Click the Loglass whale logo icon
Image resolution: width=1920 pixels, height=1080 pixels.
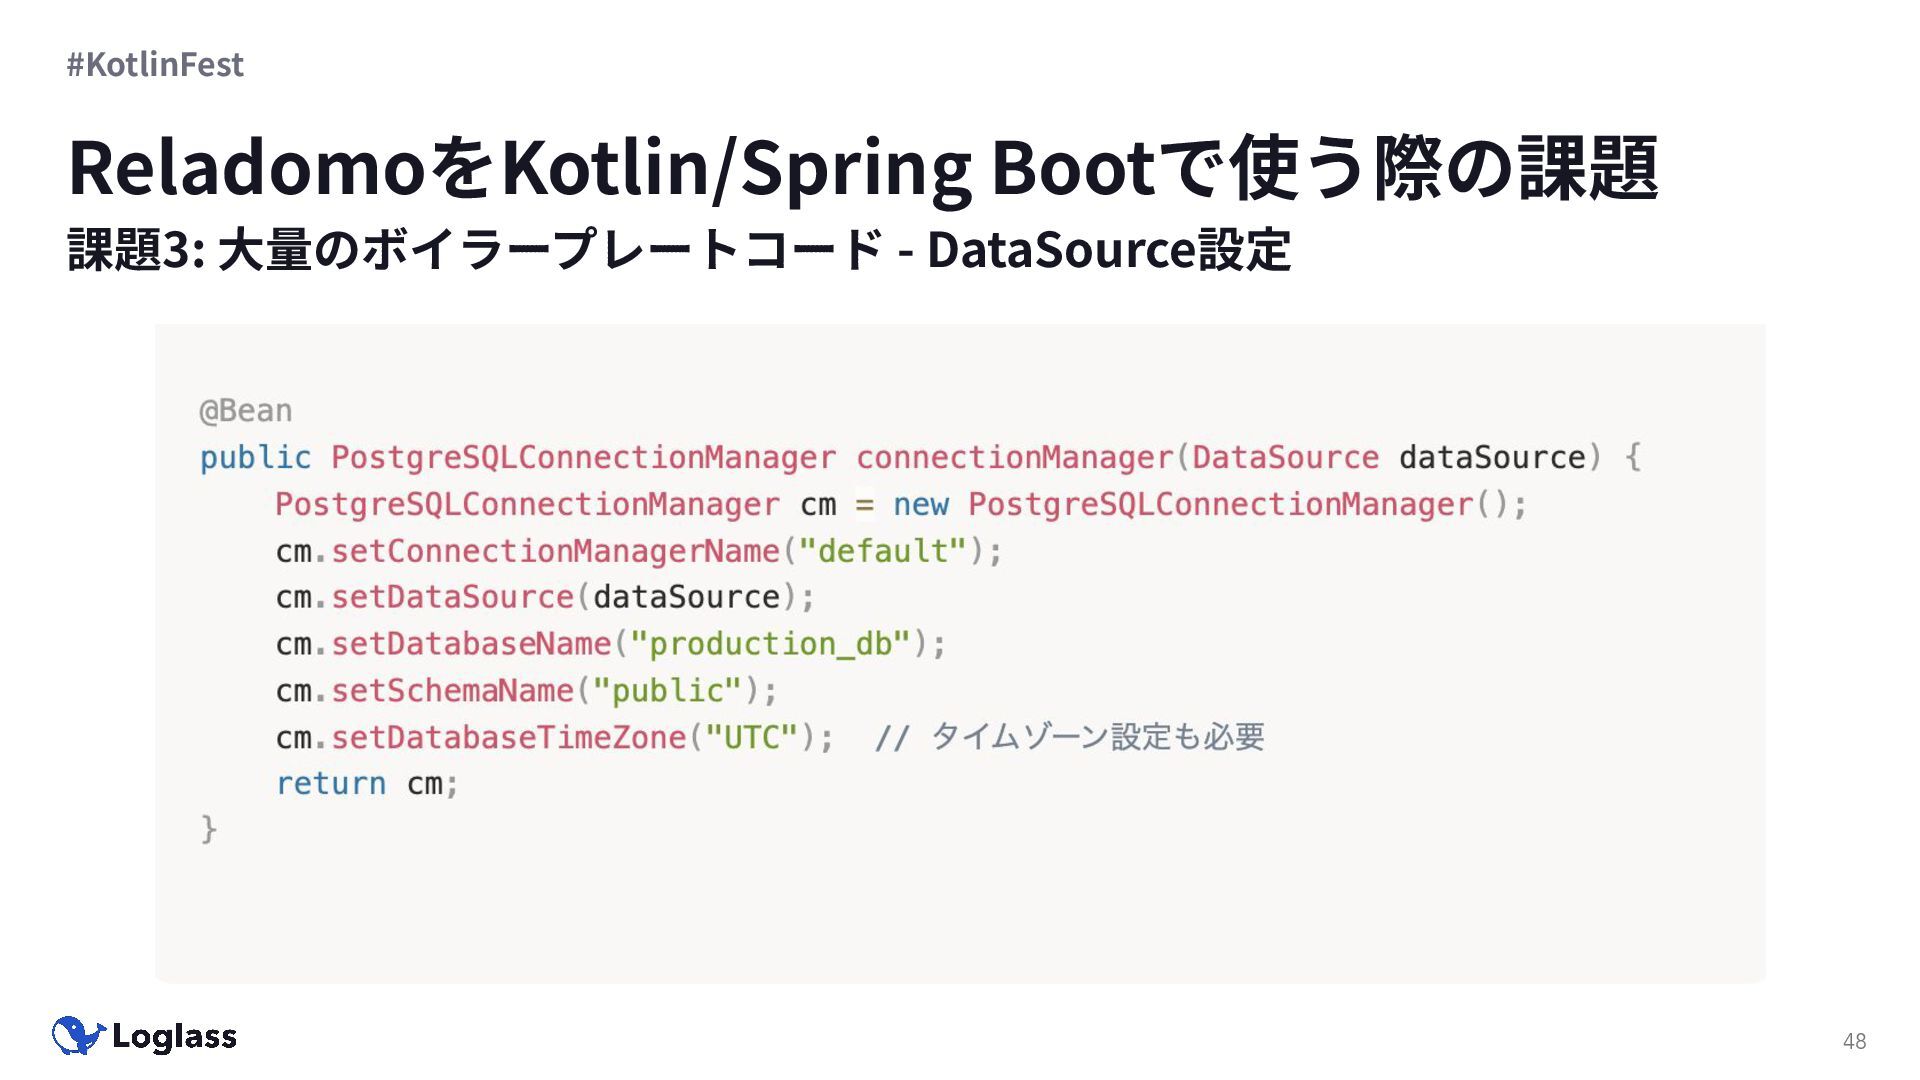(x=78, y=1036)
